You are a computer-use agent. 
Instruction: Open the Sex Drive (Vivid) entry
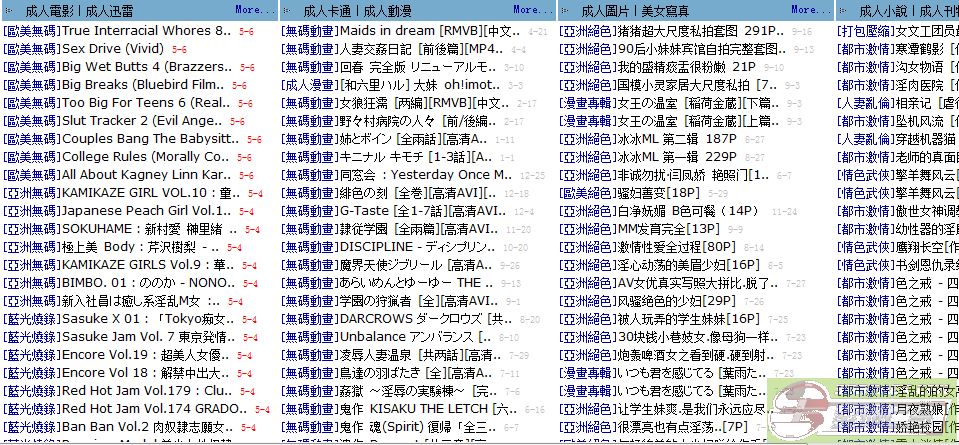[x=112, y=48]
